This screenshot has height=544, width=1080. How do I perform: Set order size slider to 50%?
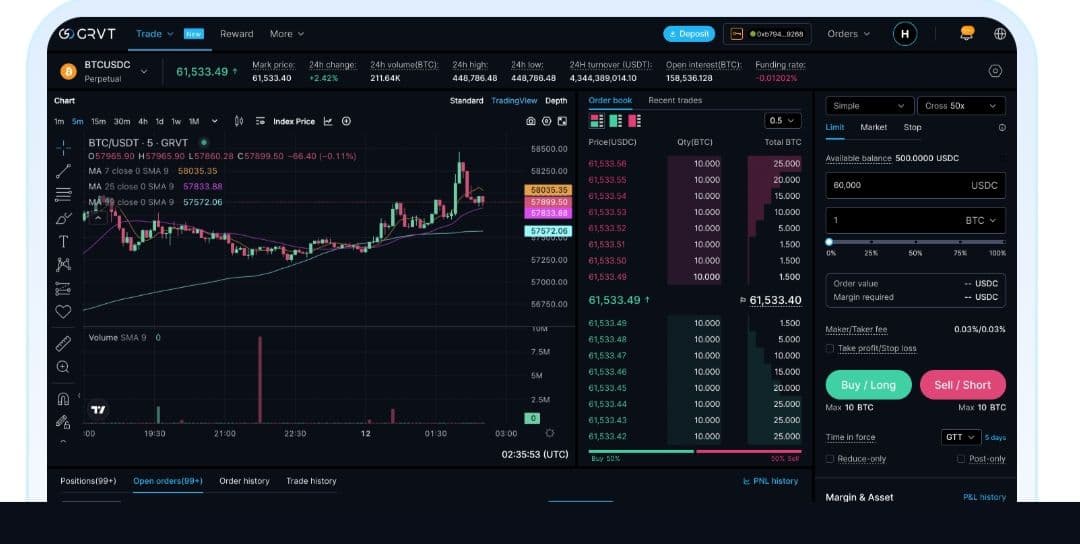click(x=915, y=241)
